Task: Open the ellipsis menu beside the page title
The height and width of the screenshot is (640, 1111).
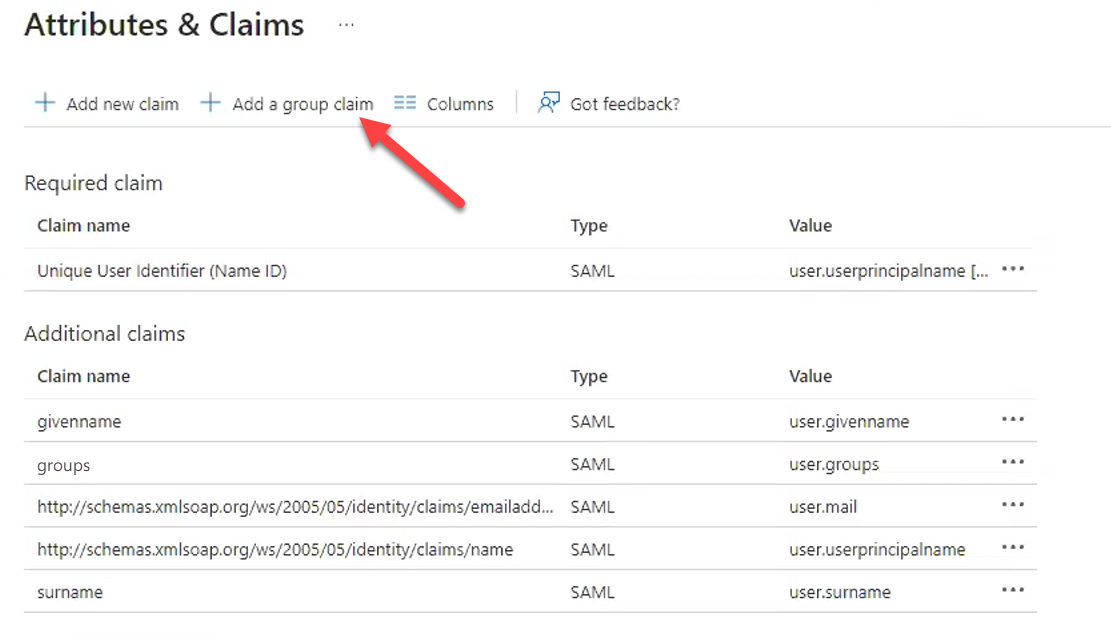Action: point(346,25)
